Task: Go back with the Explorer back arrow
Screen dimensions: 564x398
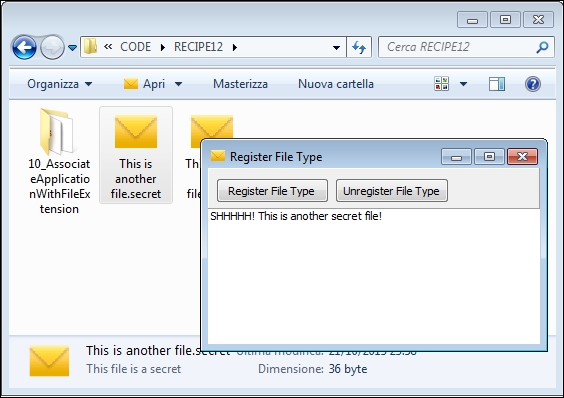Action: click(x=24, y=47)
